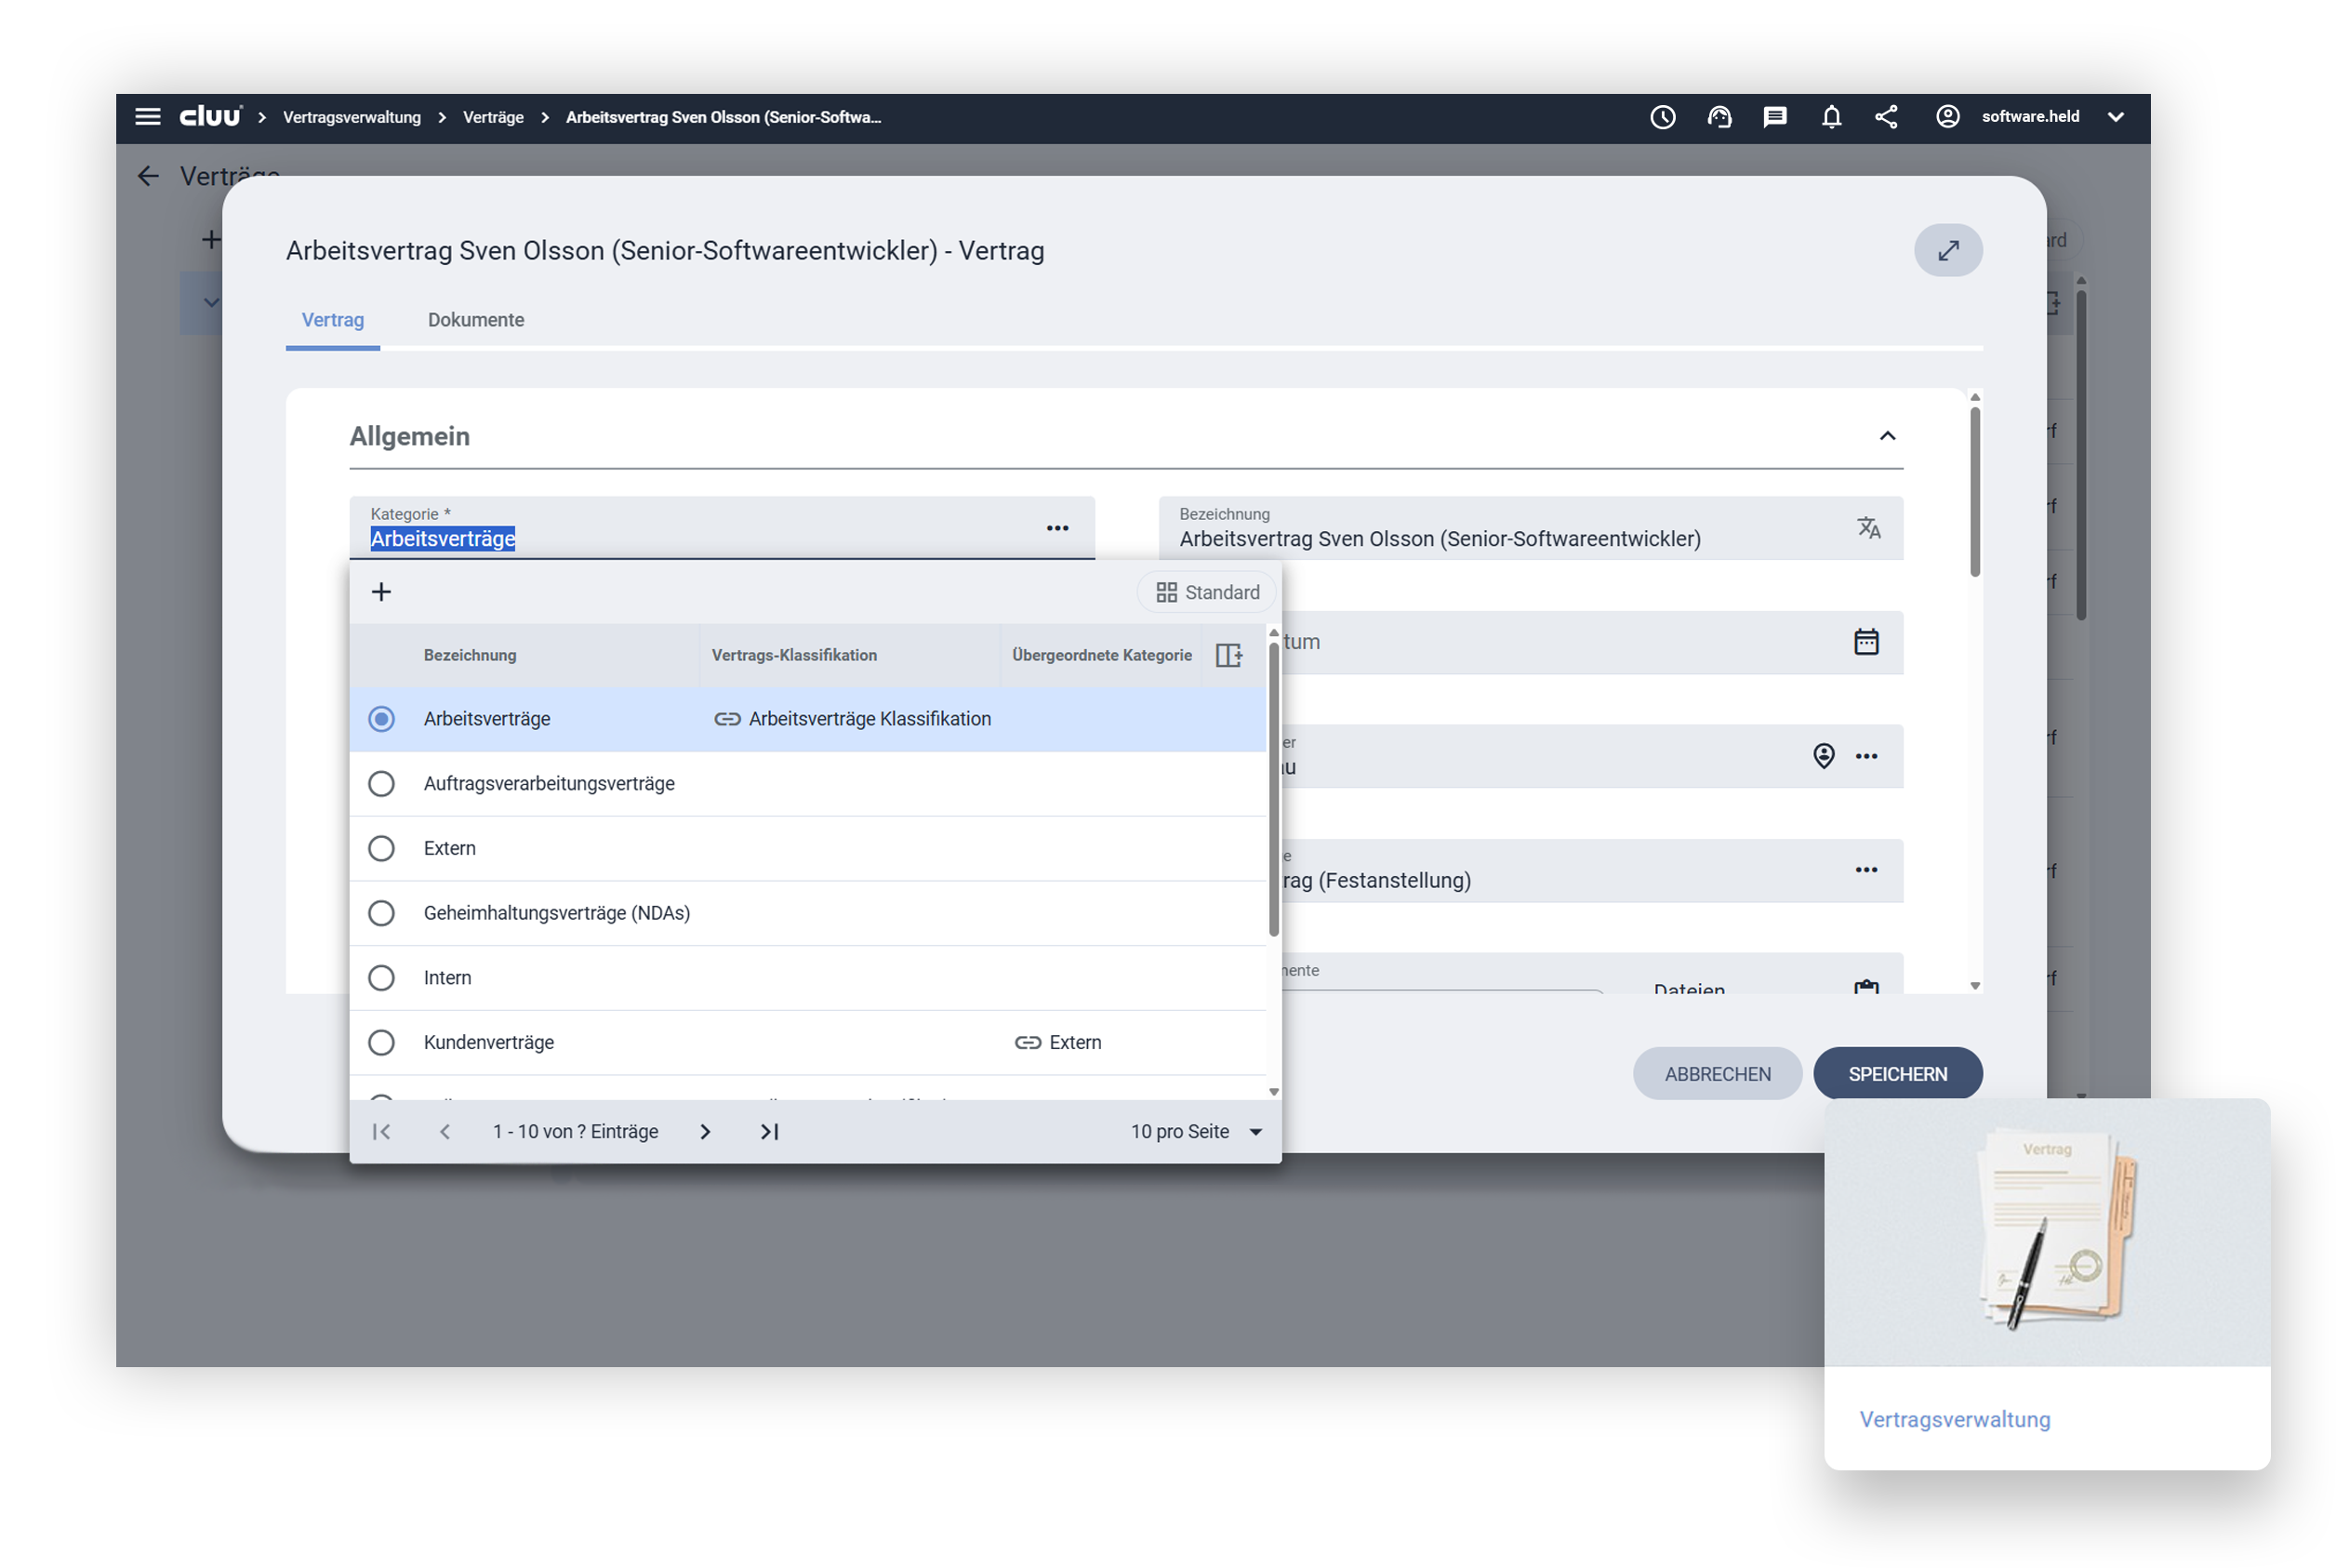Screen dimensions: 2336x1568
Task: Select the Auftragsverarbeitungsverträge radio button
Action: [x=381, y=784]
